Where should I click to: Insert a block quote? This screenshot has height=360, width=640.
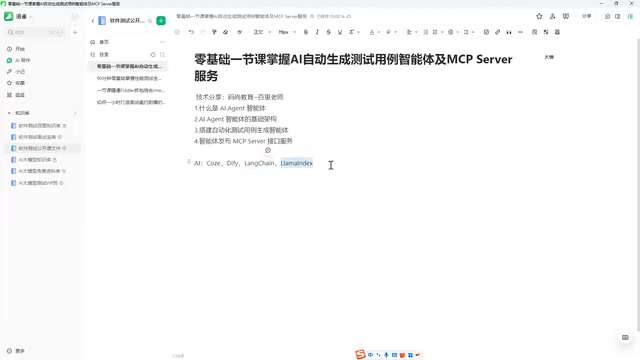point(509,32)
